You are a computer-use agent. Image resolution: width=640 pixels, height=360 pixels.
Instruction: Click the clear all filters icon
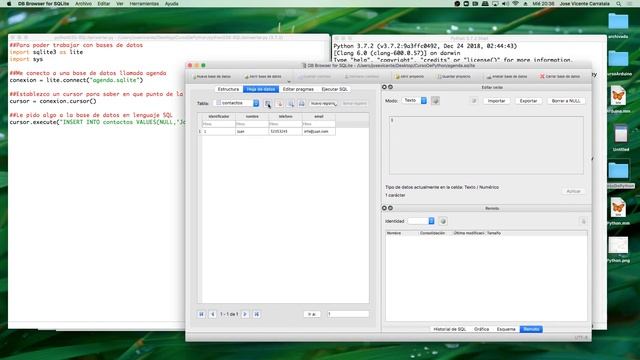pos(279,104)
